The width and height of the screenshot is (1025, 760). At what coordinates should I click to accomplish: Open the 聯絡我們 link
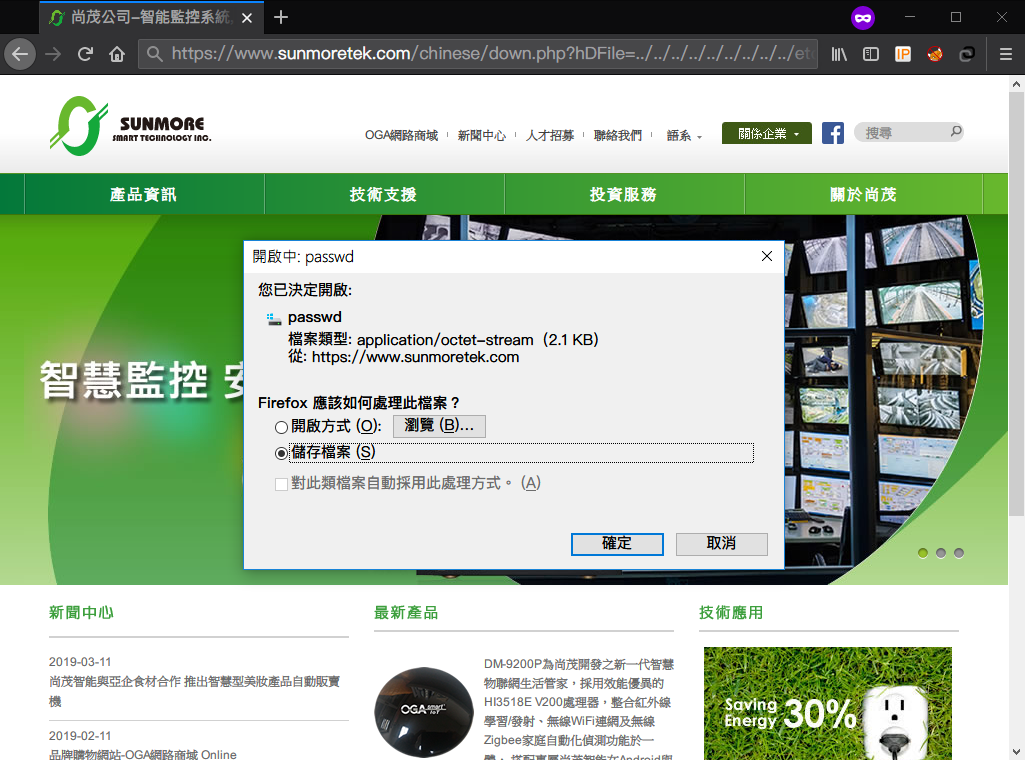[x=618, y=135]
